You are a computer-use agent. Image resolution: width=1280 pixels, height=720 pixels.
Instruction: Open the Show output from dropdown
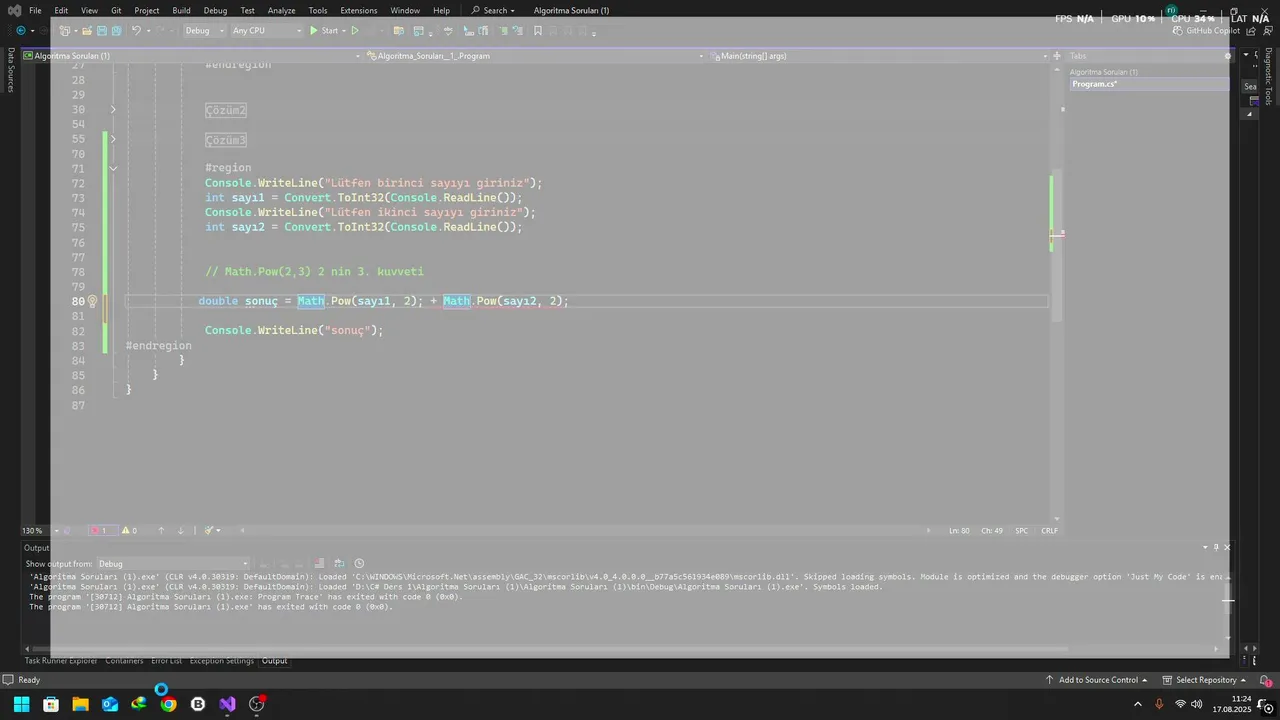tap(172, 564)
